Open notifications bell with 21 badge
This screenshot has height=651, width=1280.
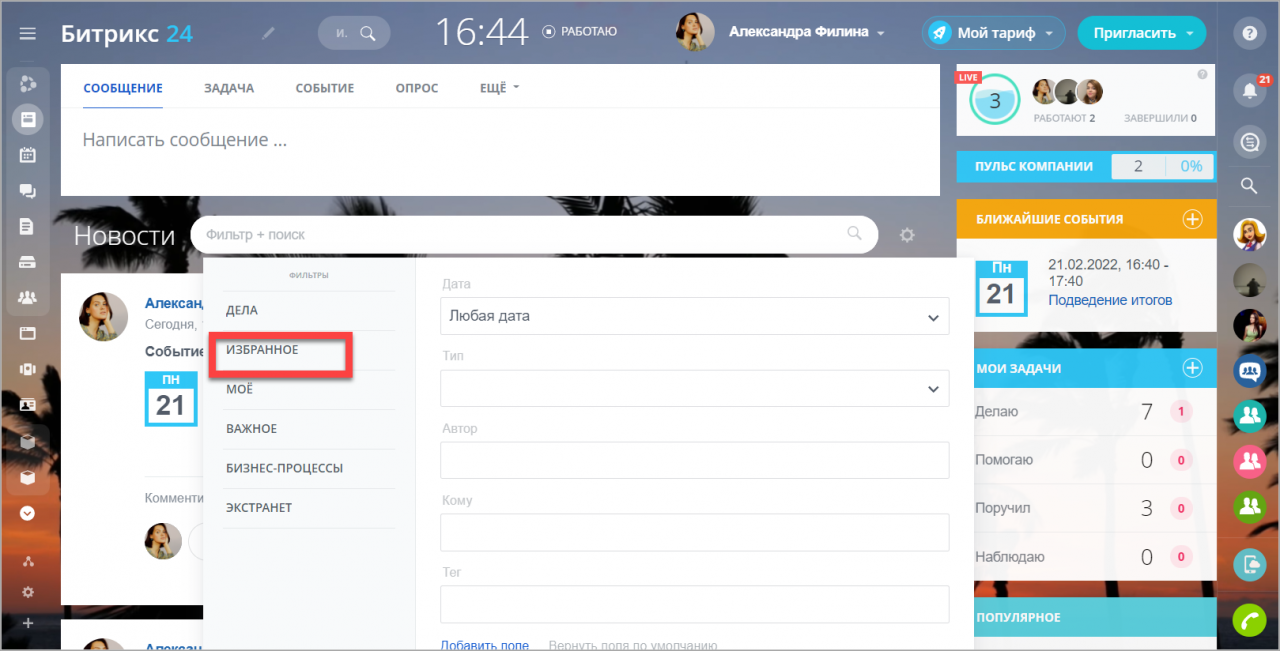tap(1249, 90)
